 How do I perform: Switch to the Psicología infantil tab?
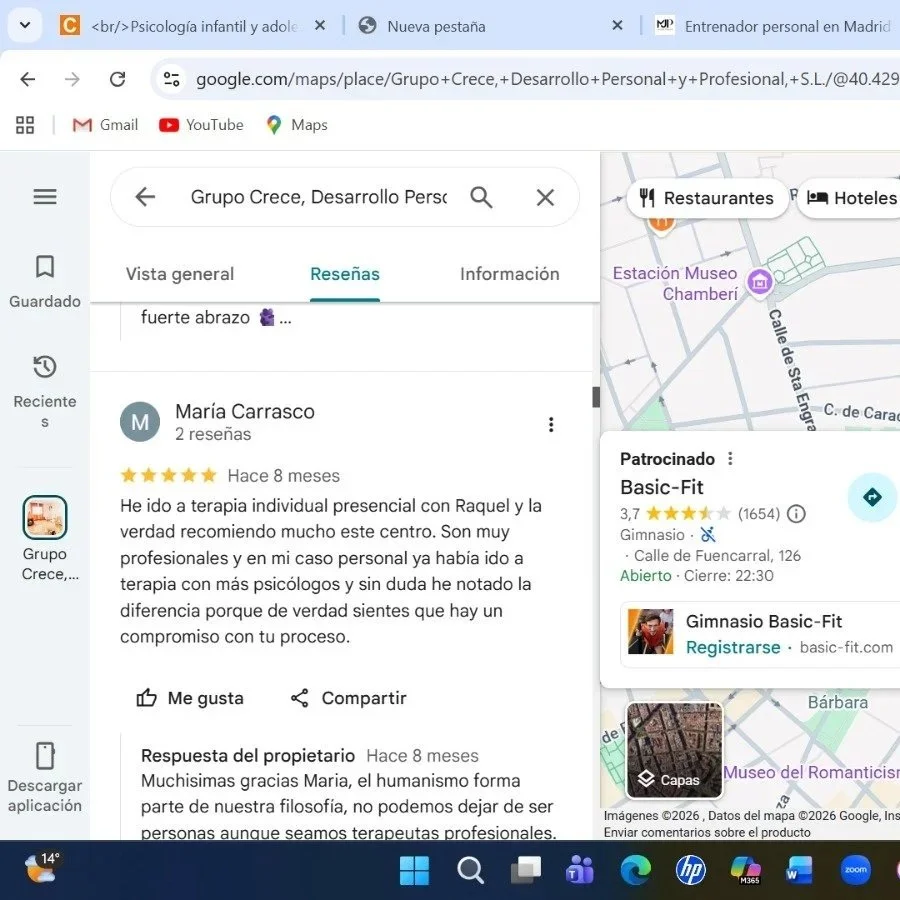point(192,26)
